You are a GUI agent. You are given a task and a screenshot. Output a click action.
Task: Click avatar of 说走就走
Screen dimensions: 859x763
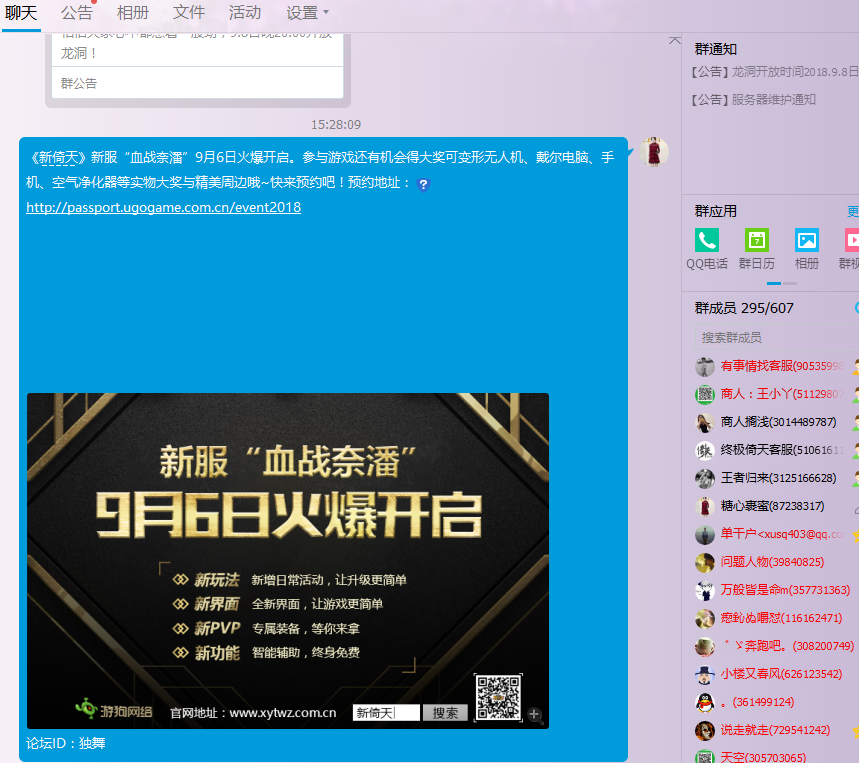pyautogui.click(x=705, y=731)
